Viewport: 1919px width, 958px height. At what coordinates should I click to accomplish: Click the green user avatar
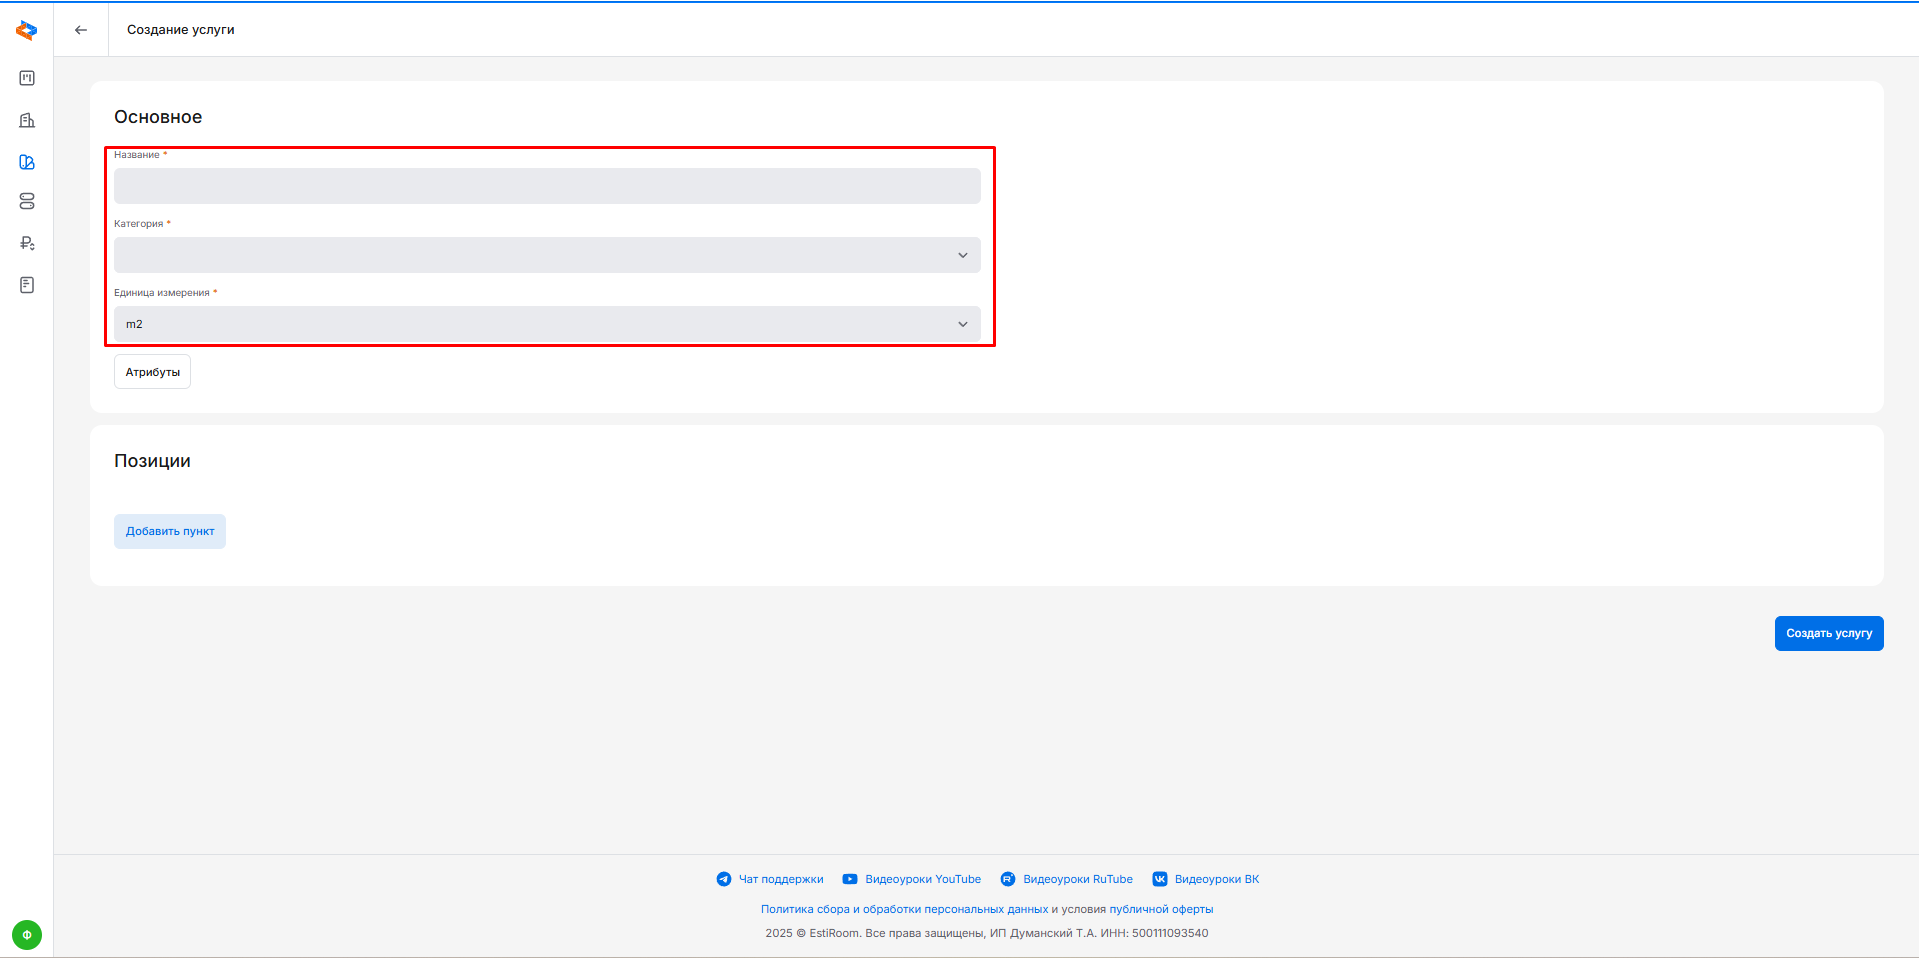pyautogui.click(x=27, y=935)
